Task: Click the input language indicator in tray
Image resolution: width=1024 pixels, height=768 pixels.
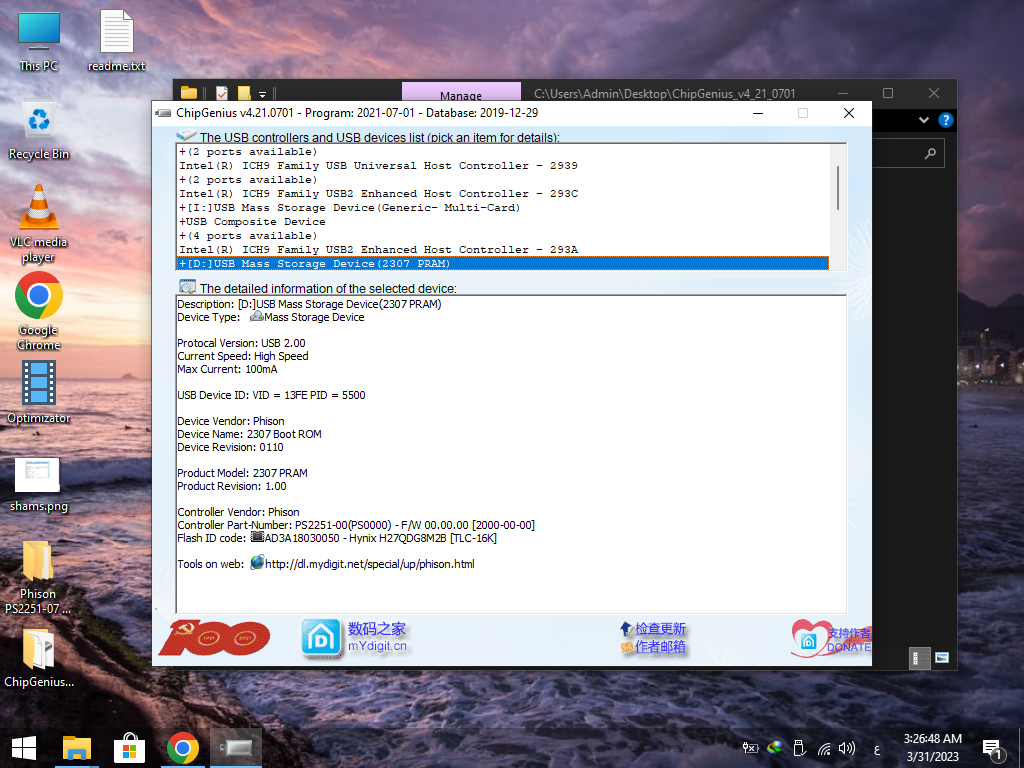Action: [x=877, y=749]
